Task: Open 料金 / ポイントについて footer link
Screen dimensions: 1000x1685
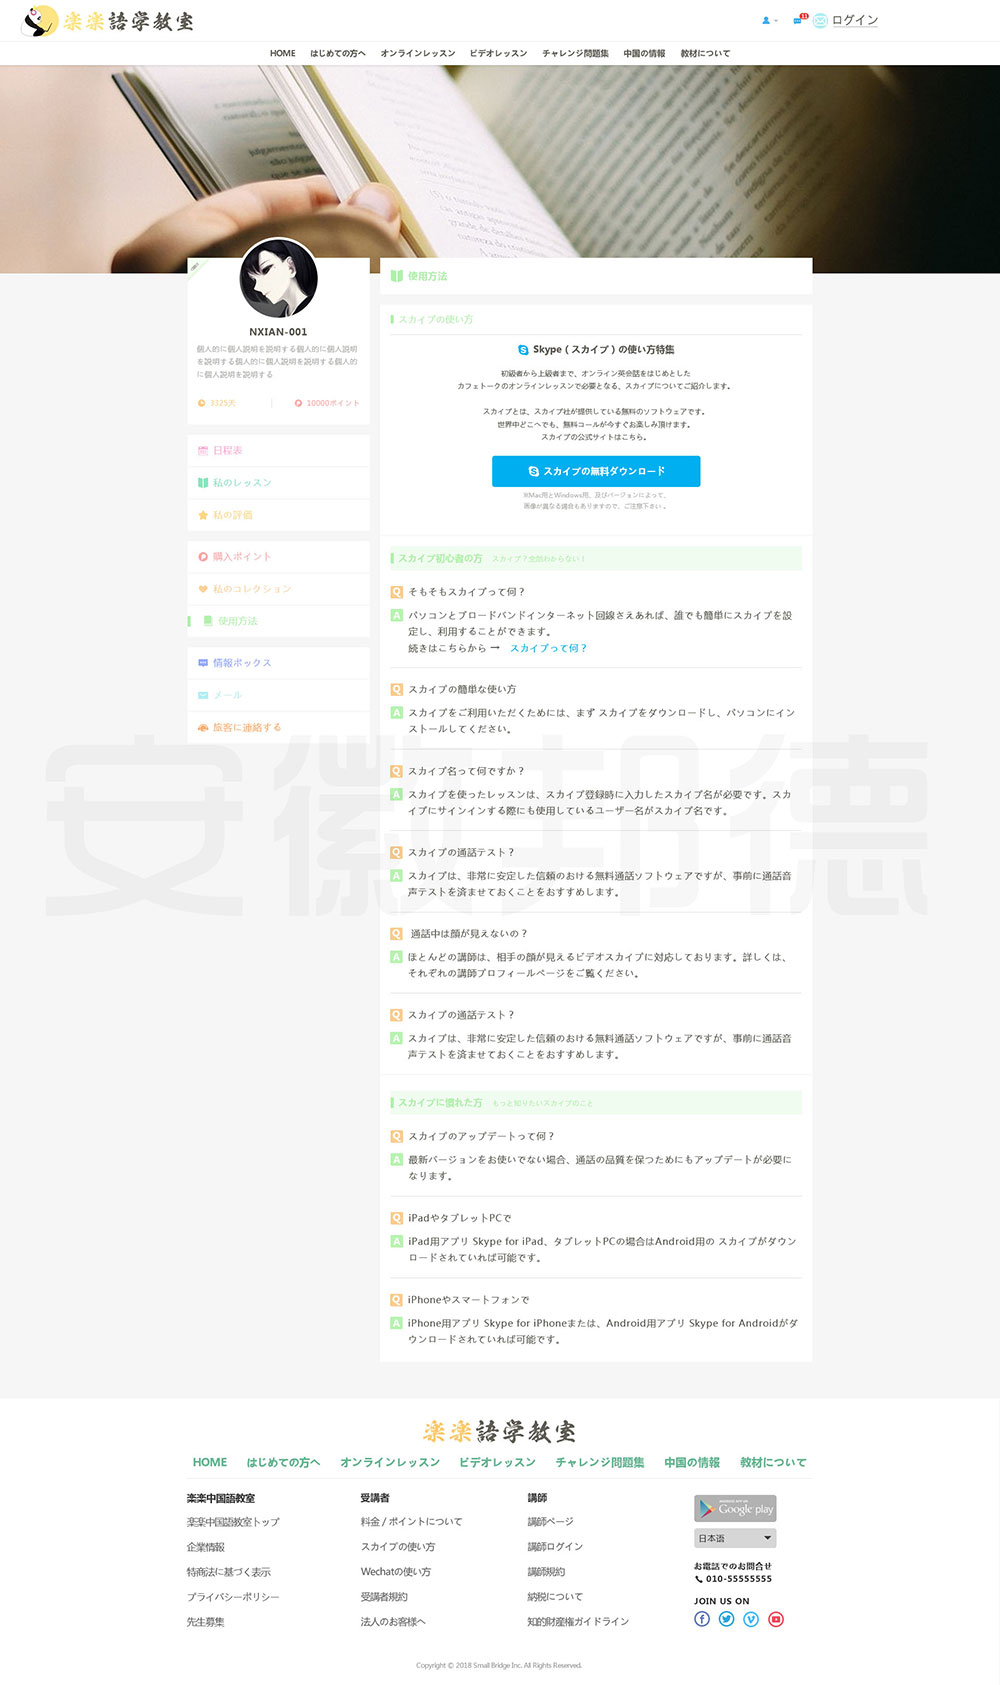Action: [x=411, y=1522]
